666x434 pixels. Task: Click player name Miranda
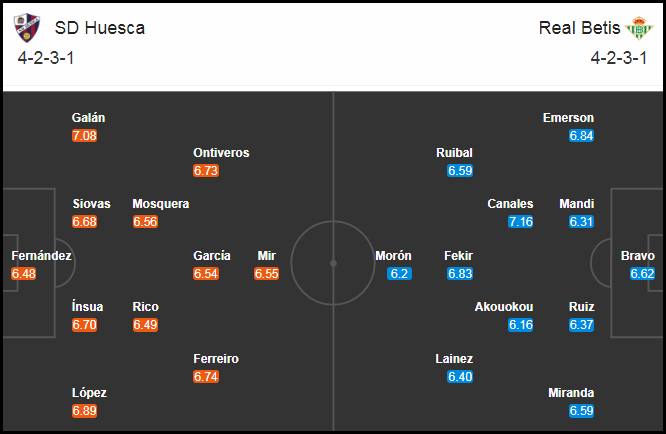pos(571,393)
